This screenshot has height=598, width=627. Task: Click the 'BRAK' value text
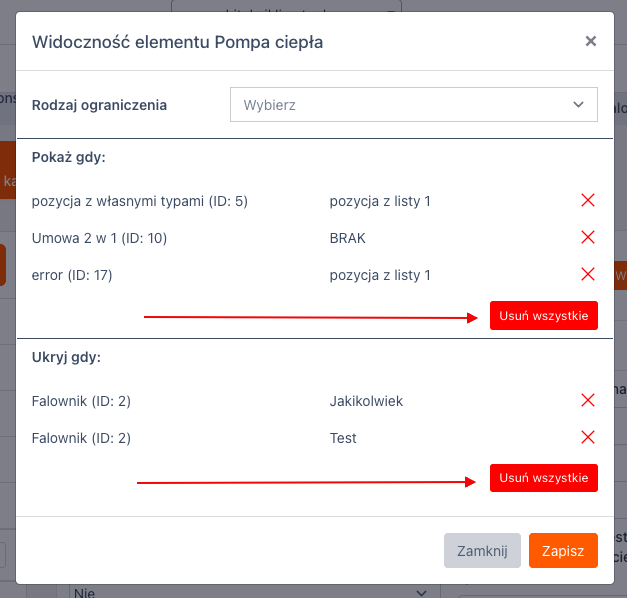click(347, 238)
